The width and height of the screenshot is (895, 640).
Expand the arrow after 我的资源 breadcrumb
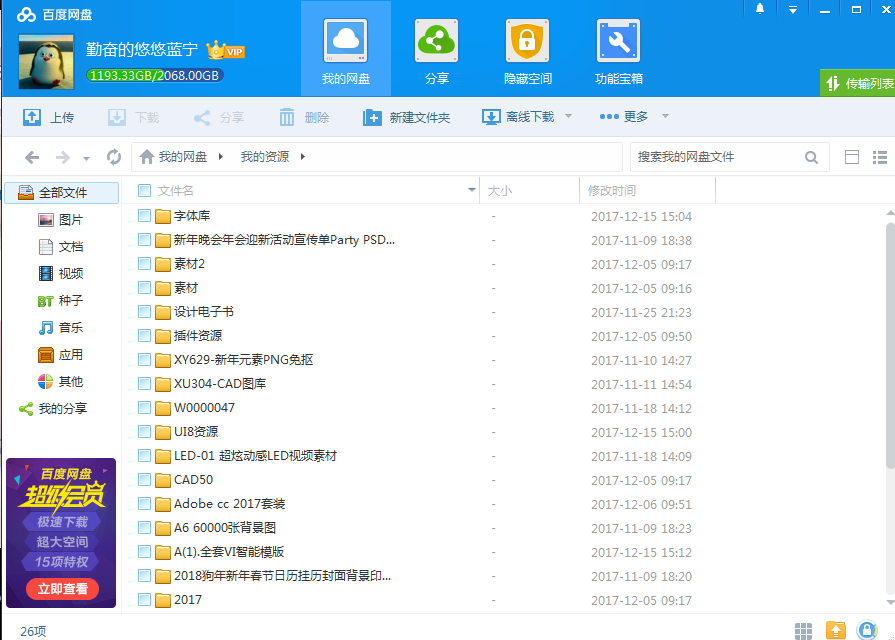303,156
